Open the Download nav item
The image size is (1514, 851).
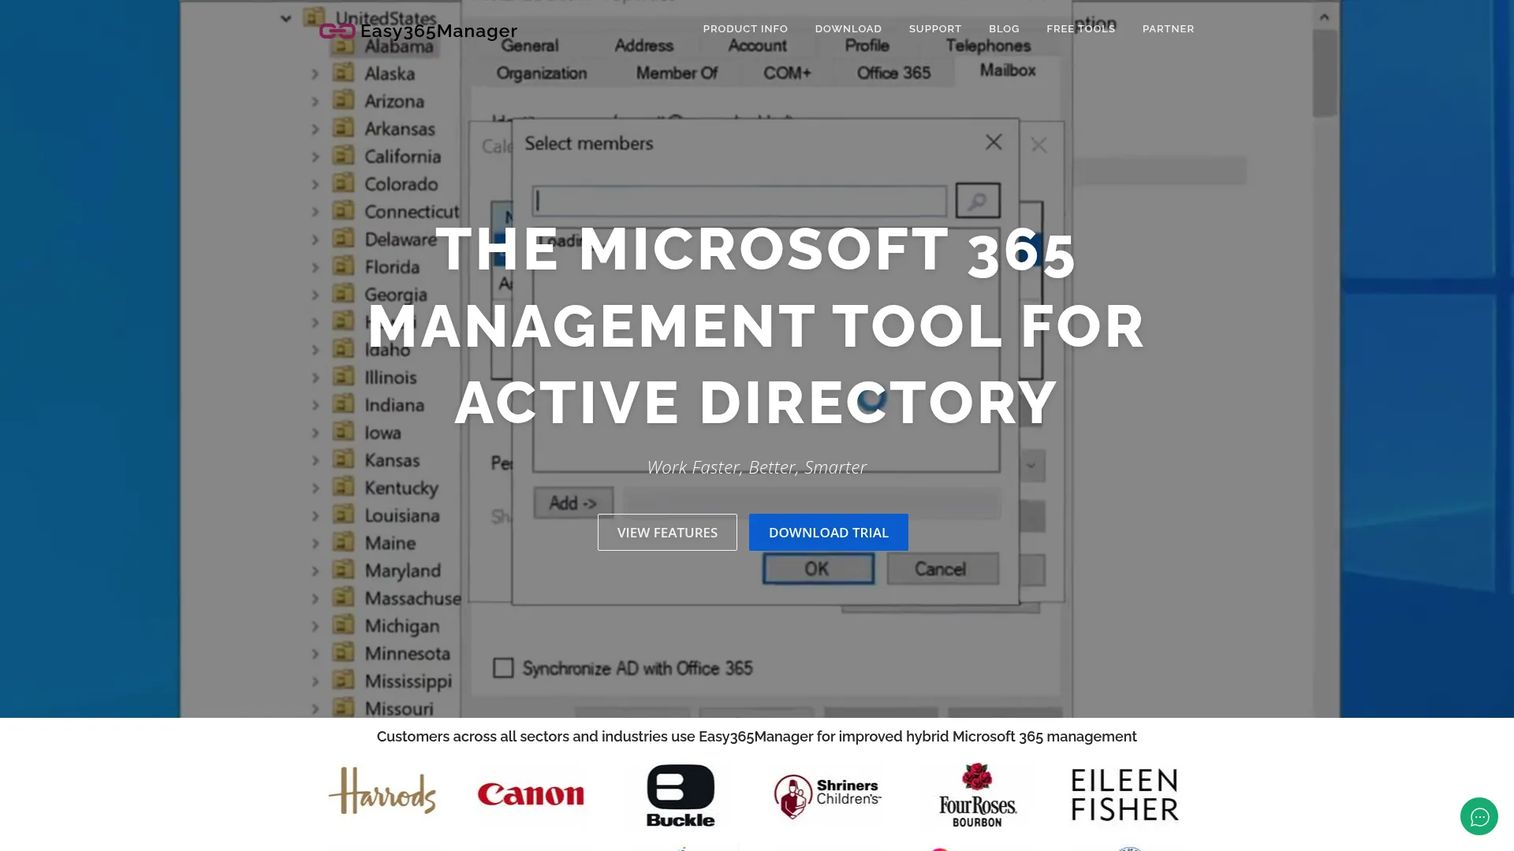click(848, 29)
